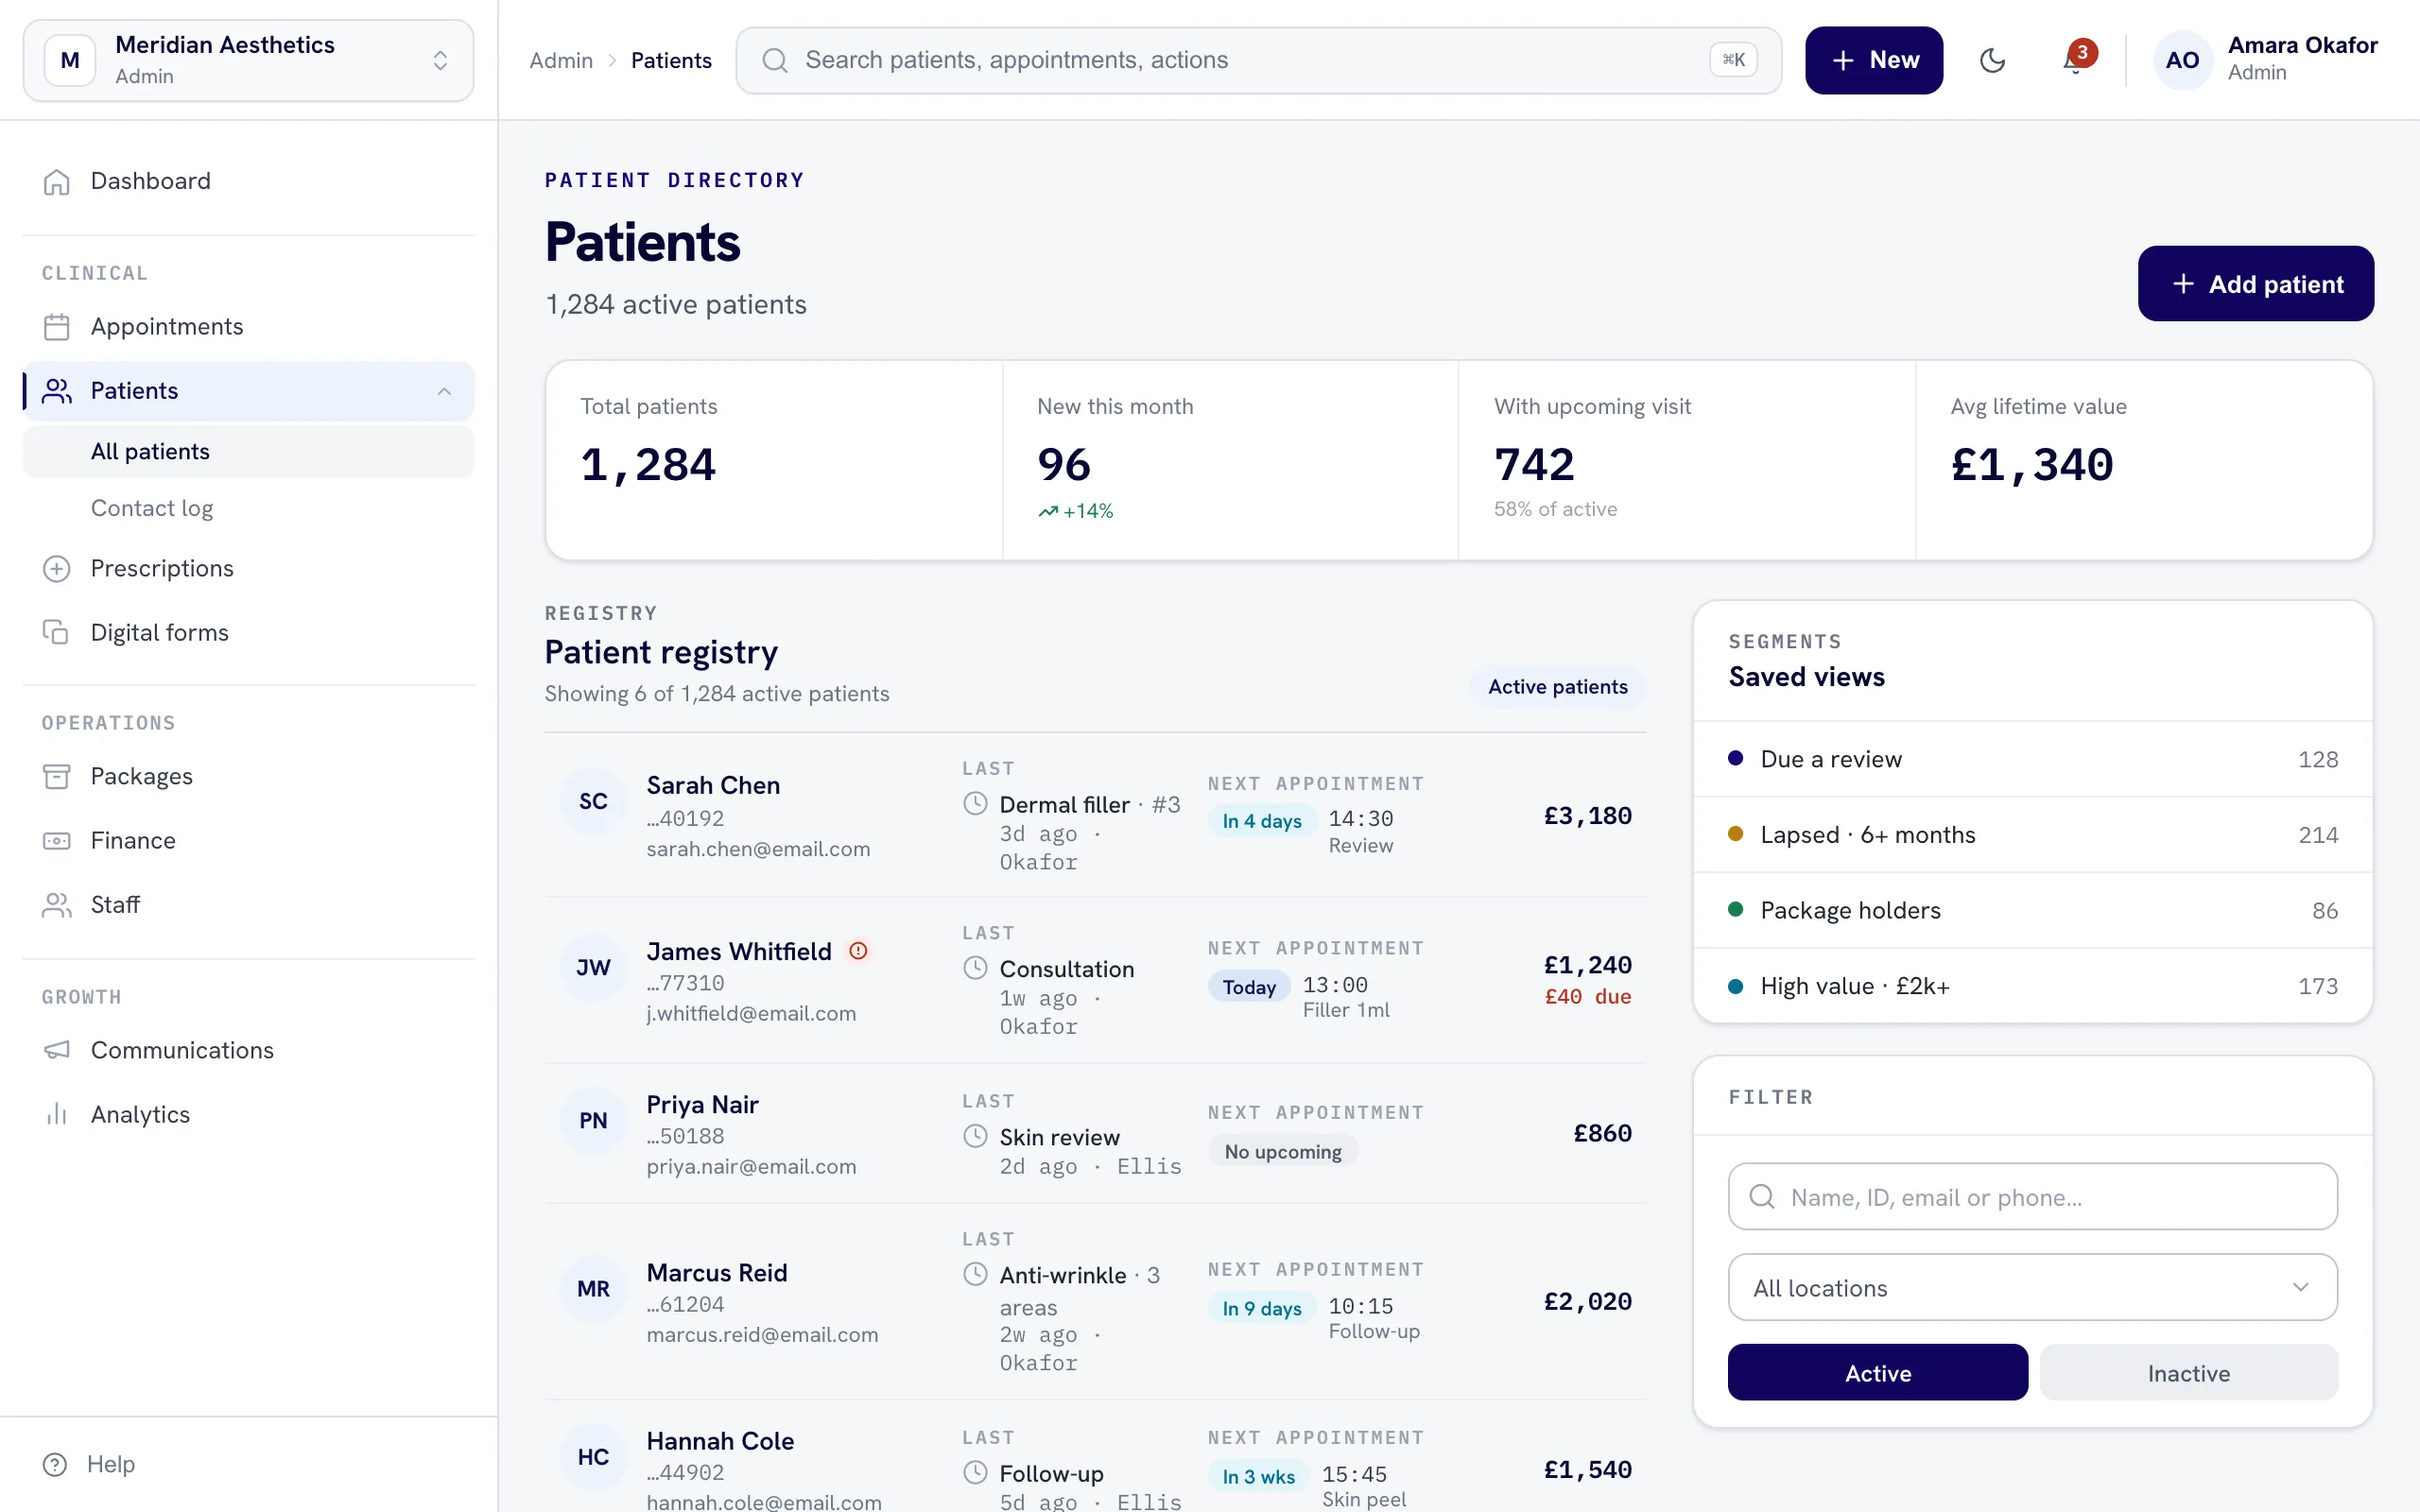The height and width of the screenshot is (1512, 2420).
Task: Click the £40 due label
Action: 1587,997
